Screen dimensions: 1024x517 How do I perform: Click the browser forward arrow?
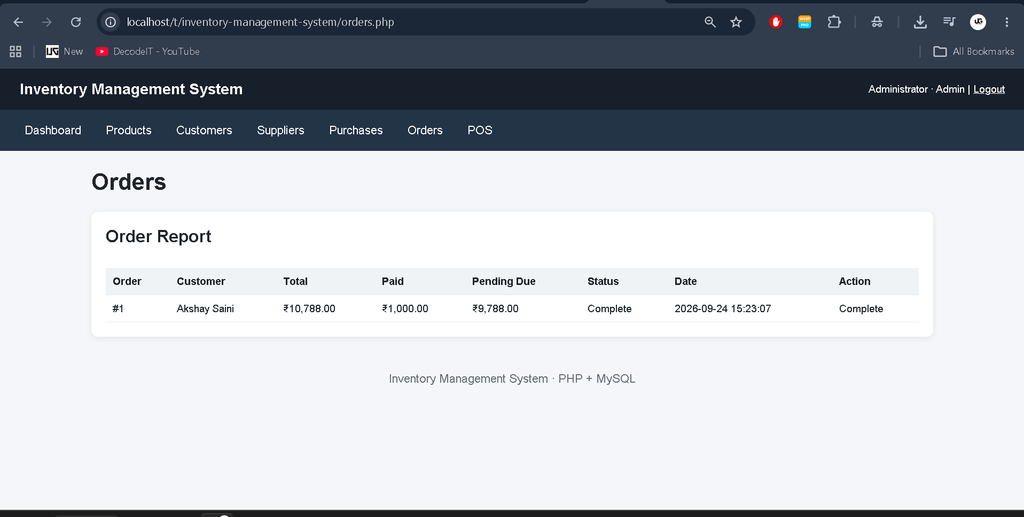point(47,22)
